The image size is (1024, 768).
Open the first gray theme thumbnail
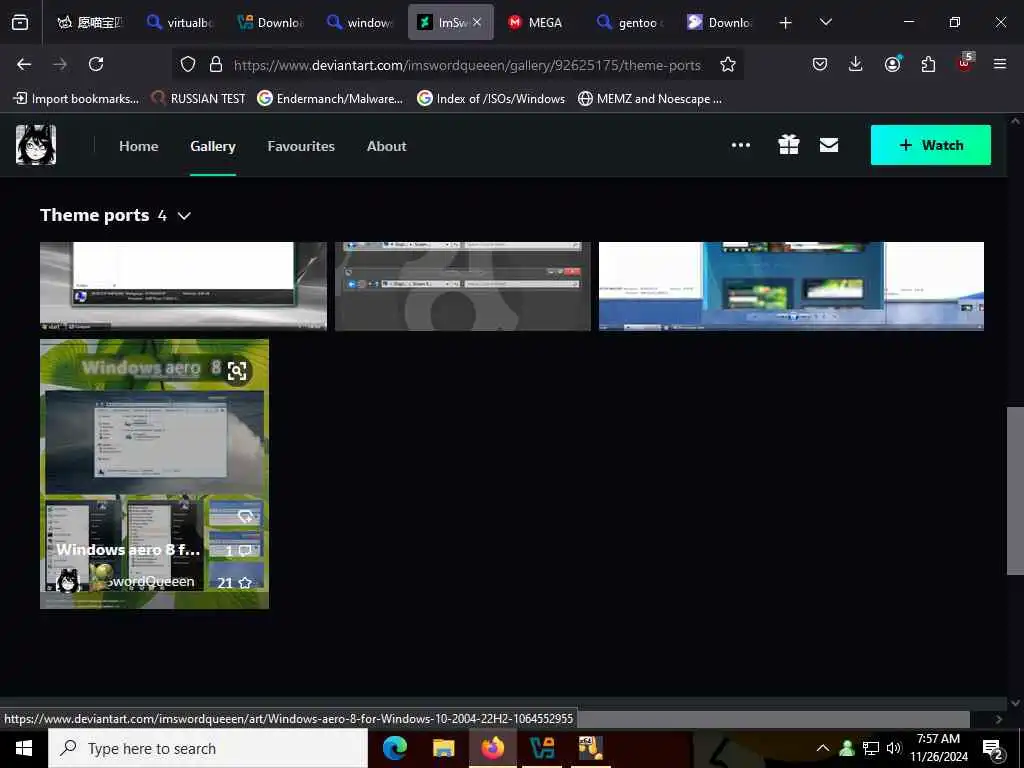click(x=184, y=286)
